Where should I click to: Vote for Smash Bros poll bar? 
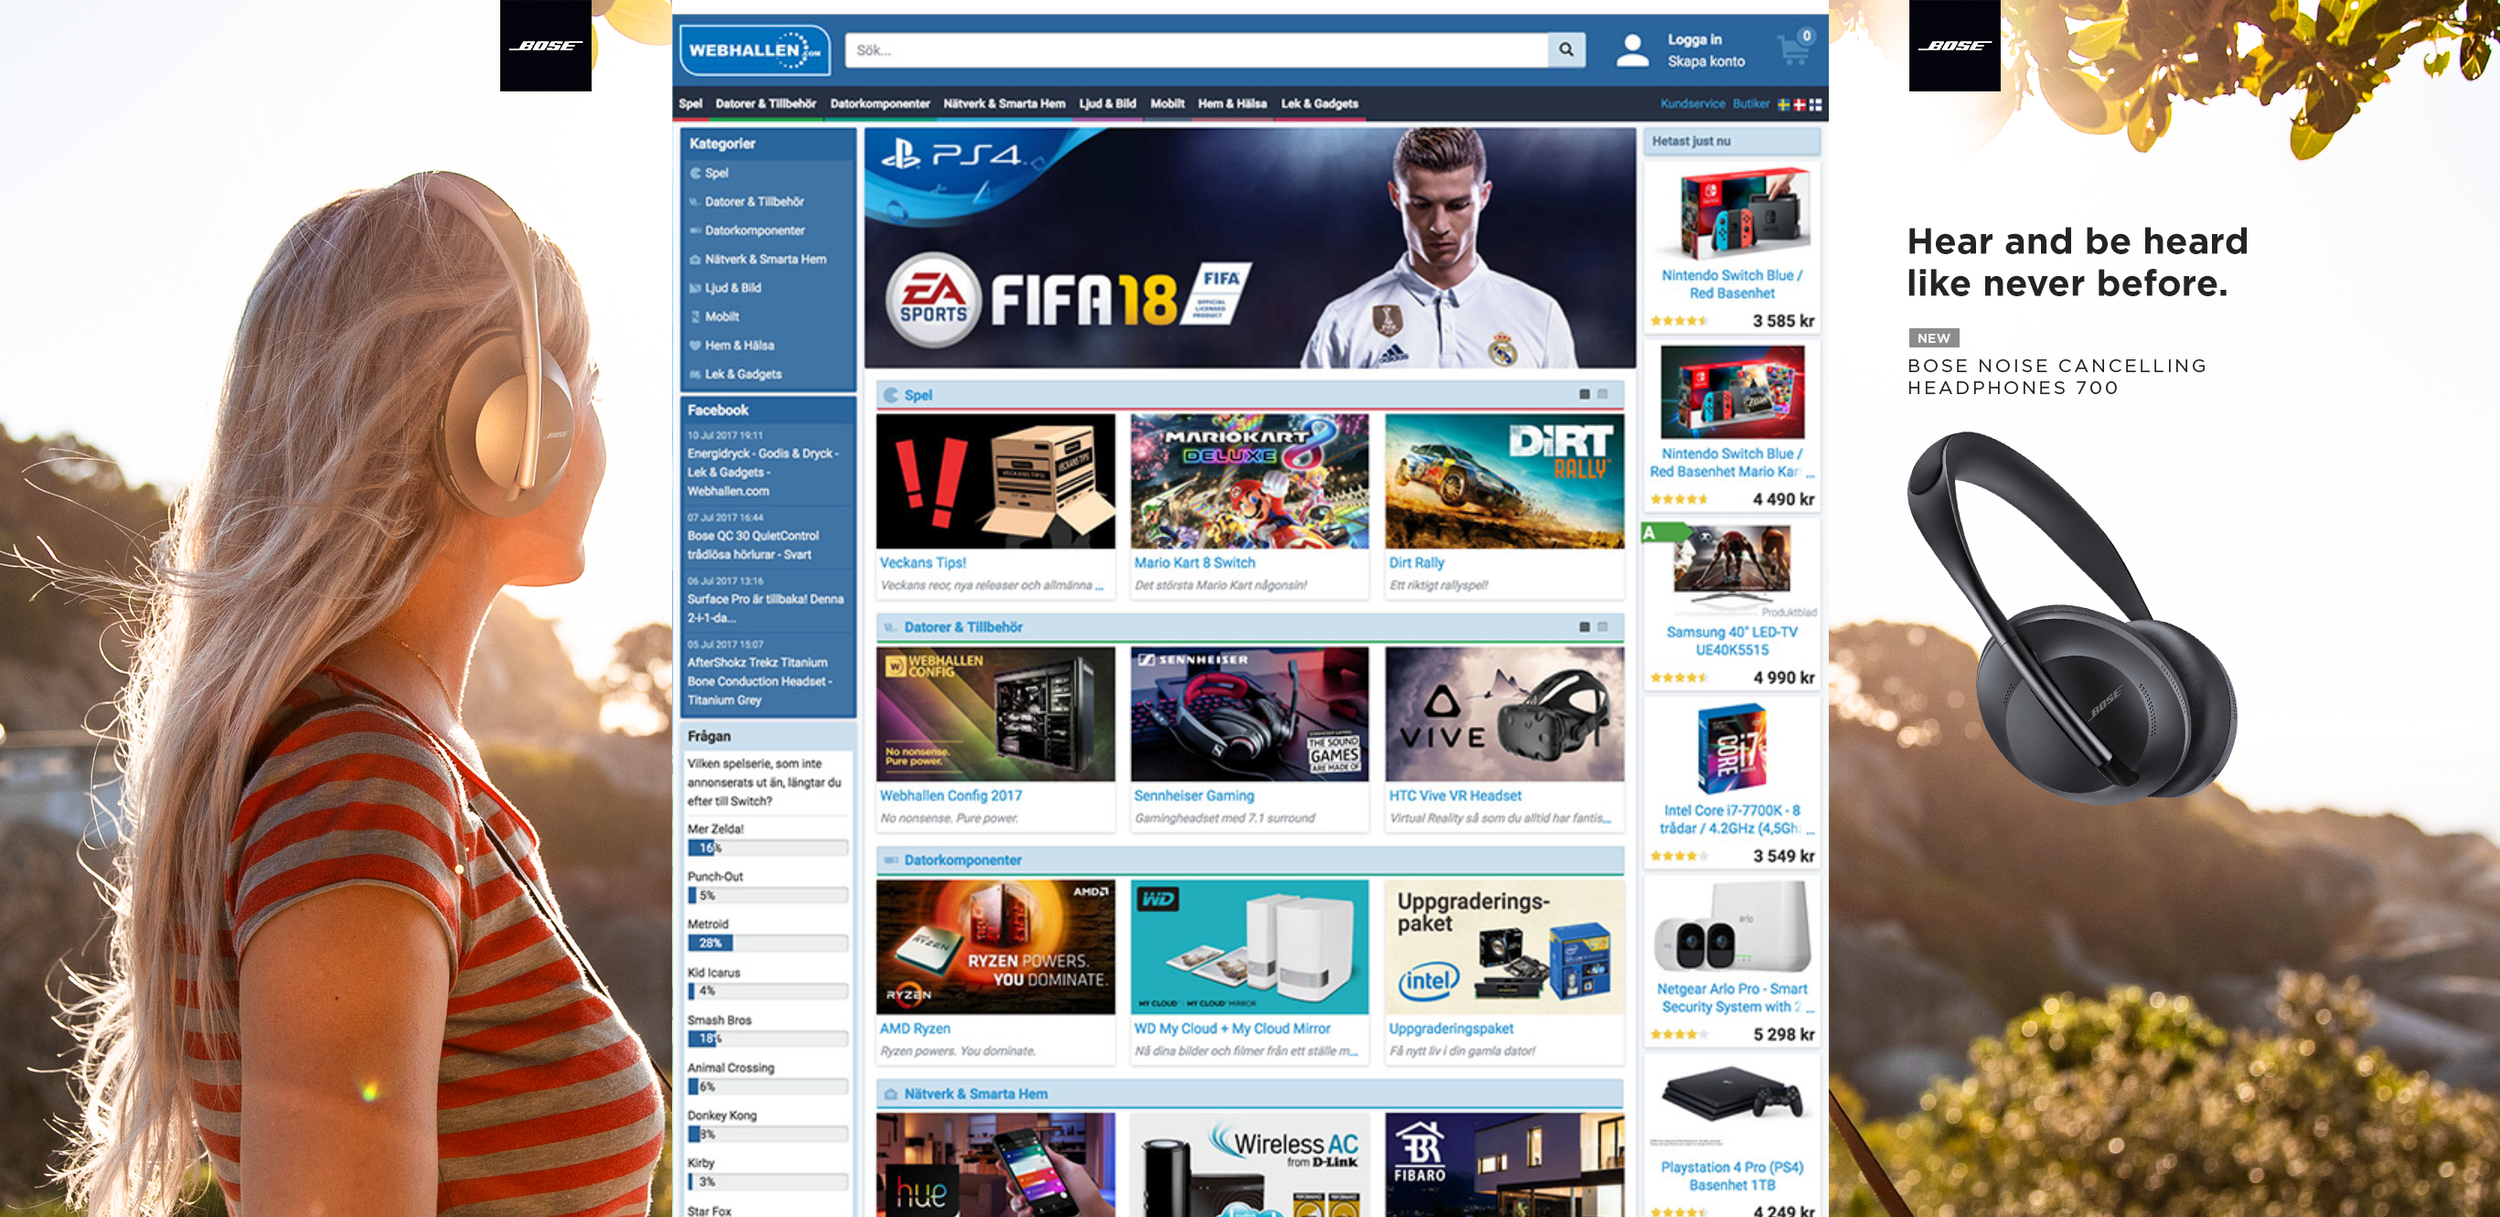click(767, 1039)
